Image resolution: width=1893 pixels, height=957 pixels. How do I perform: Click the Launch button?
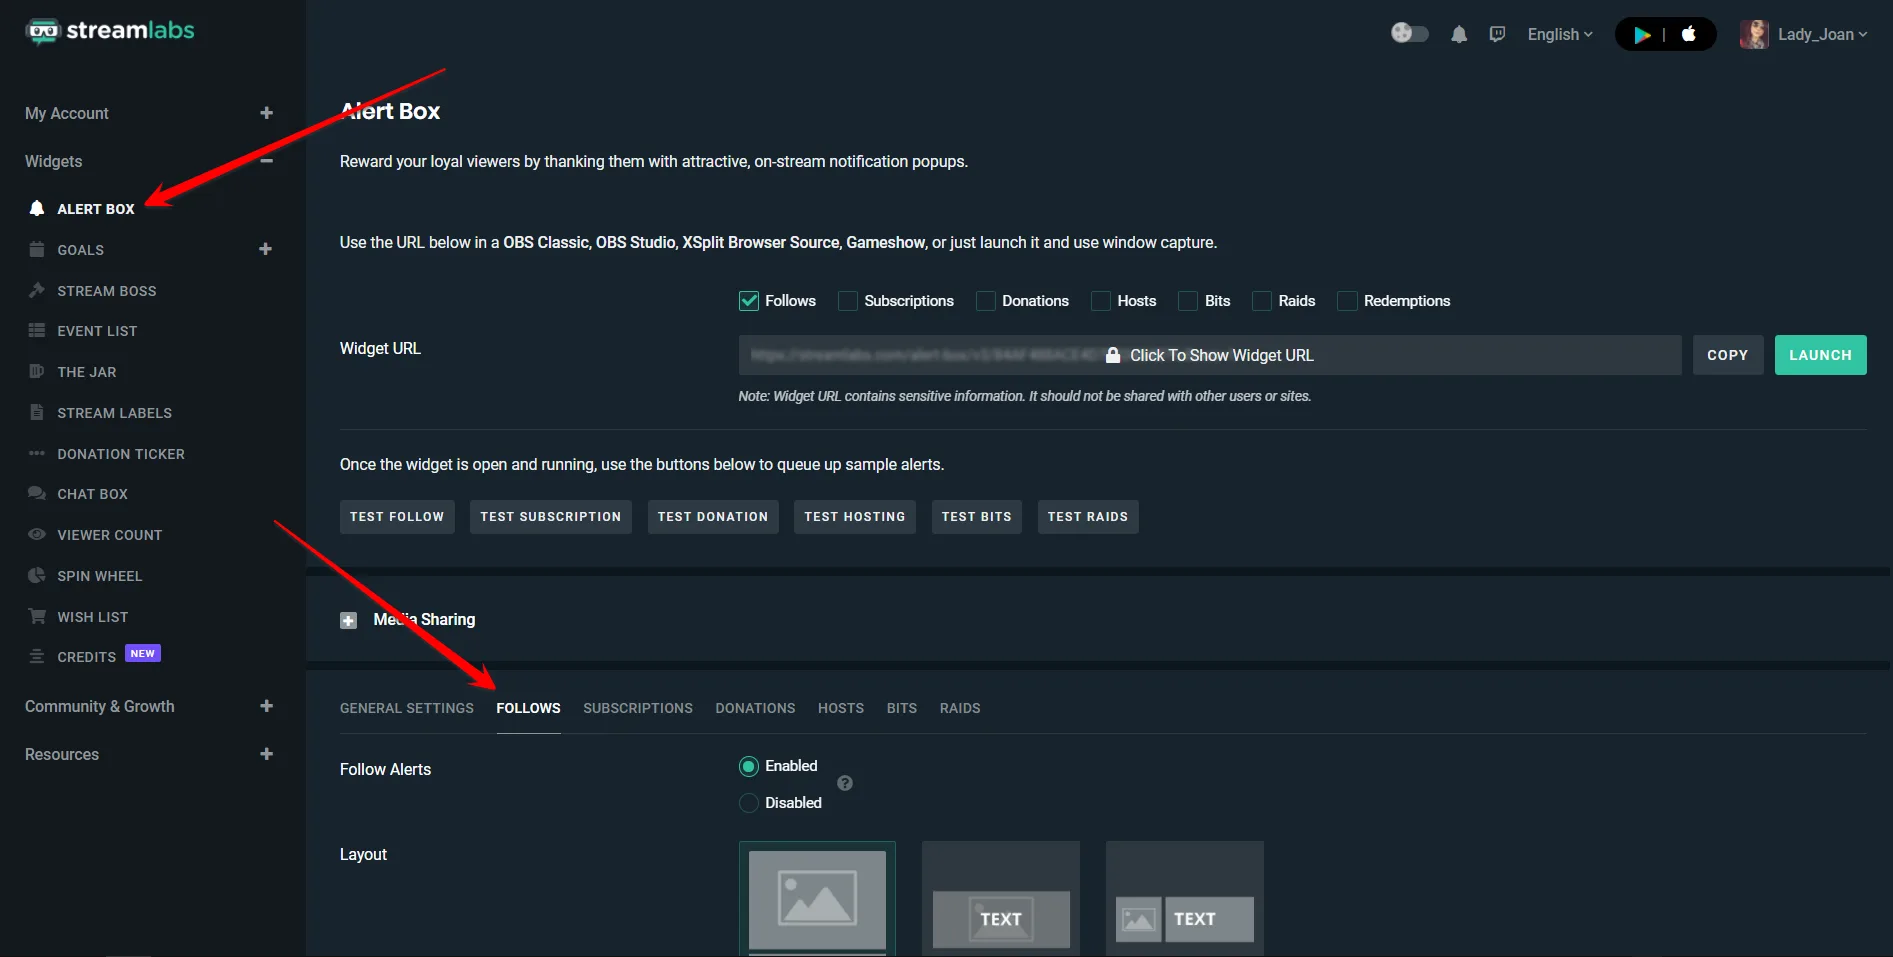coord(1821,355)
